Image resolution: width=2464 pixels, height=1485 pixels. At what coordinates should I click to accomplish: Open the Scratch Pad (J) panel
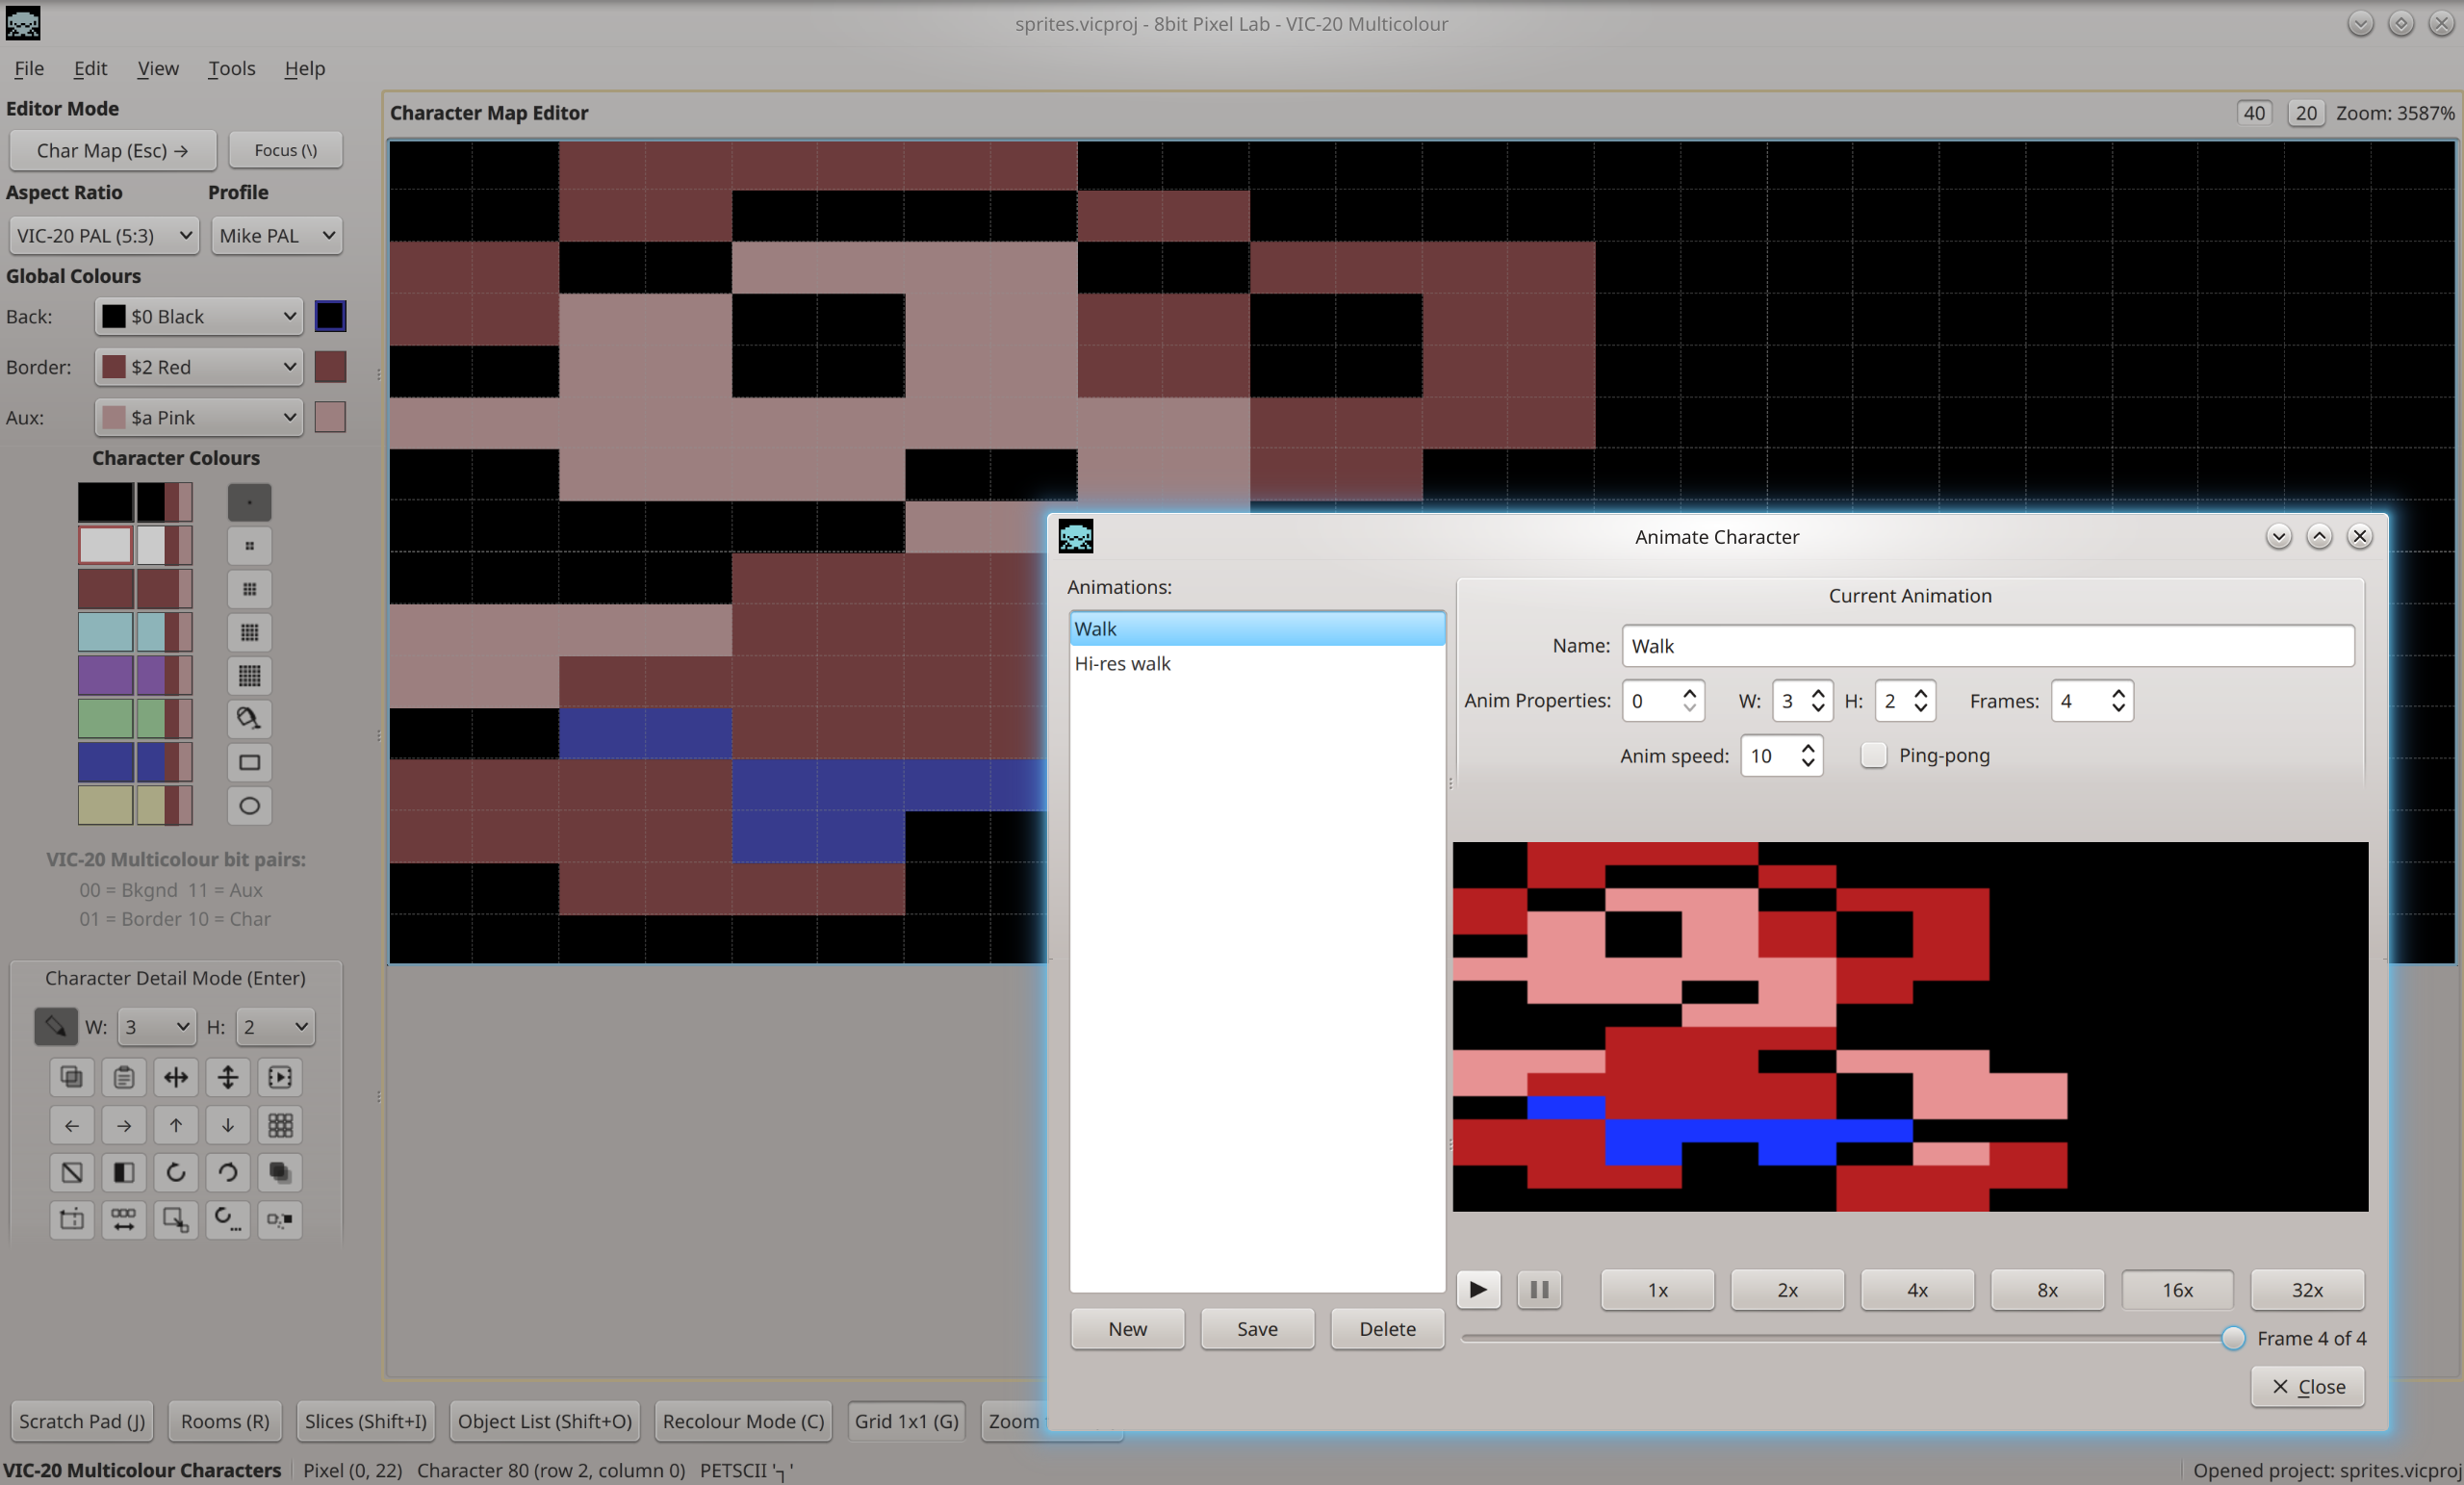(82, 1421)
